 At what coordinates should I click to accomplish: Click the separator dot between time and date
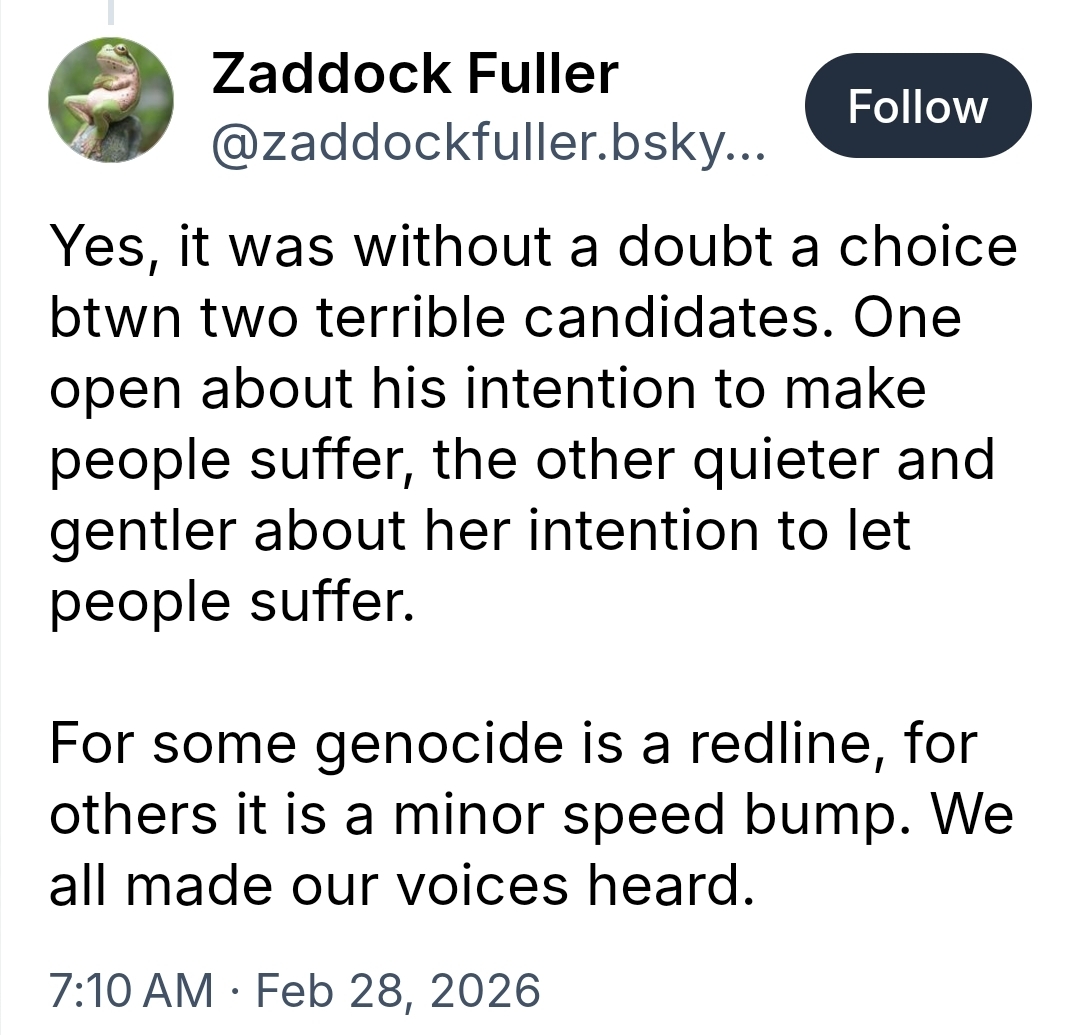[x=235, y=989]
